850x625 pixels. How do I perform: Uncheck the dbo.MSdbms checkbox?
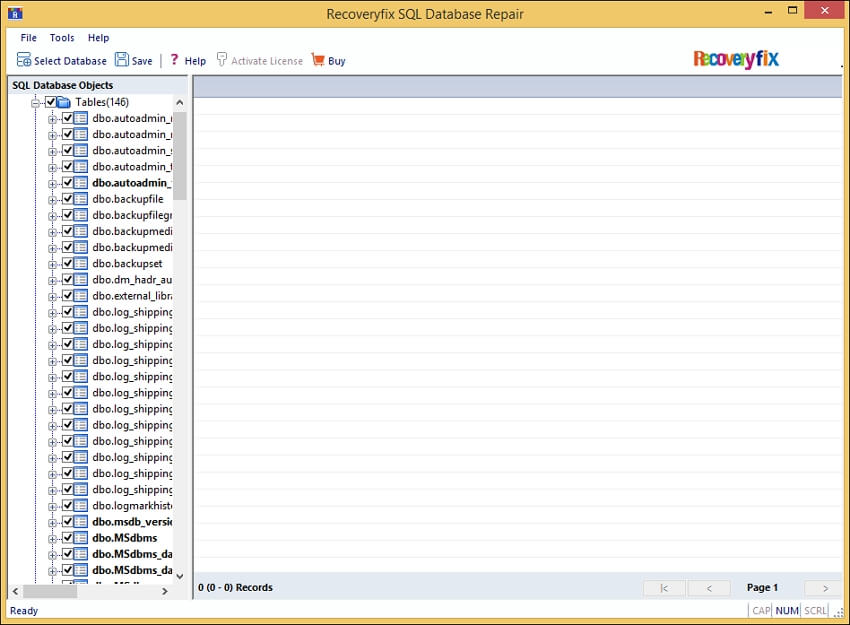(x=68, y=538)
